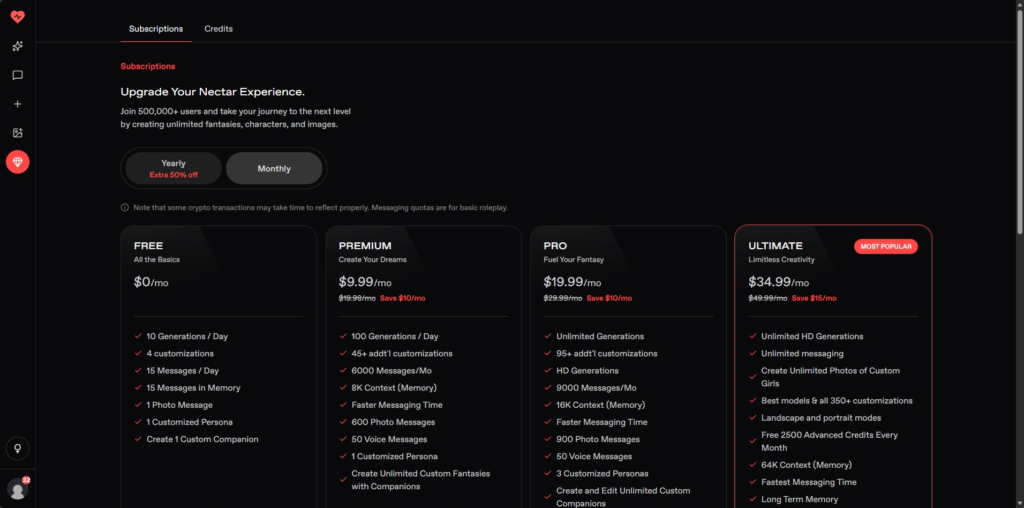The height and width of the screenshot is (508, 1024).
Task: Select the red diamond subscriptions icon
Action: pos(18,161)
